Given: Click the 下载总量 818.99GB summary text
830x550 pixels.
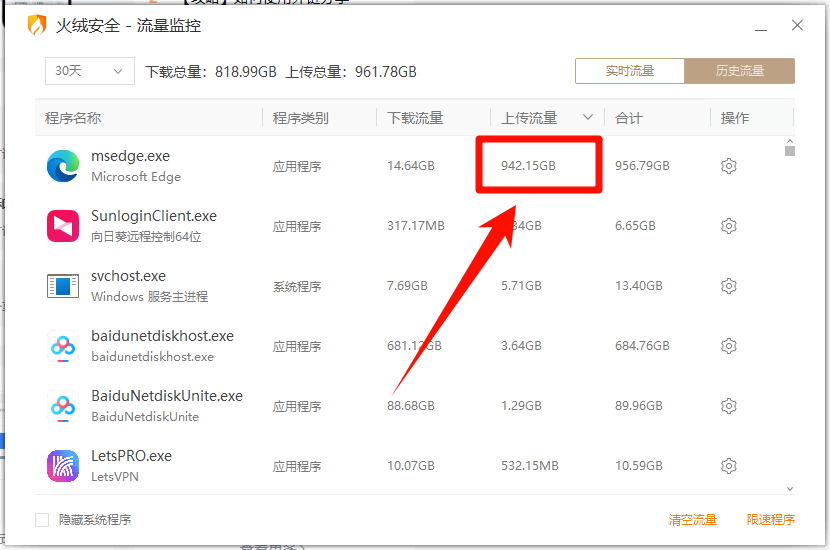Looking at the screenshot, I should pos(211,71).
